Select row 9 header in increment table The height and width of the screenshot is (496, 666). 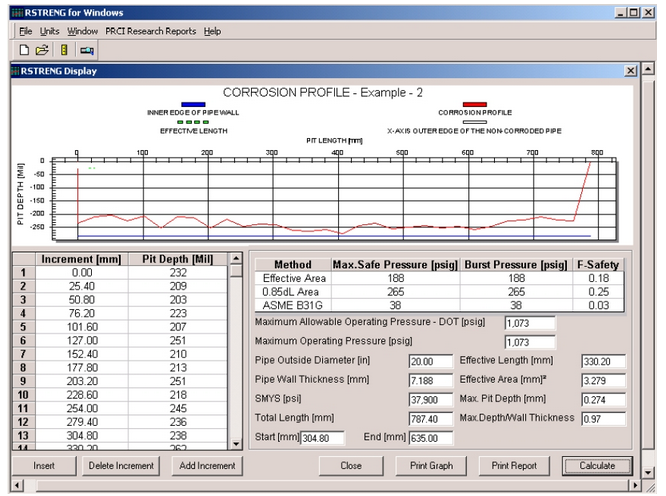tap(23, 381)
